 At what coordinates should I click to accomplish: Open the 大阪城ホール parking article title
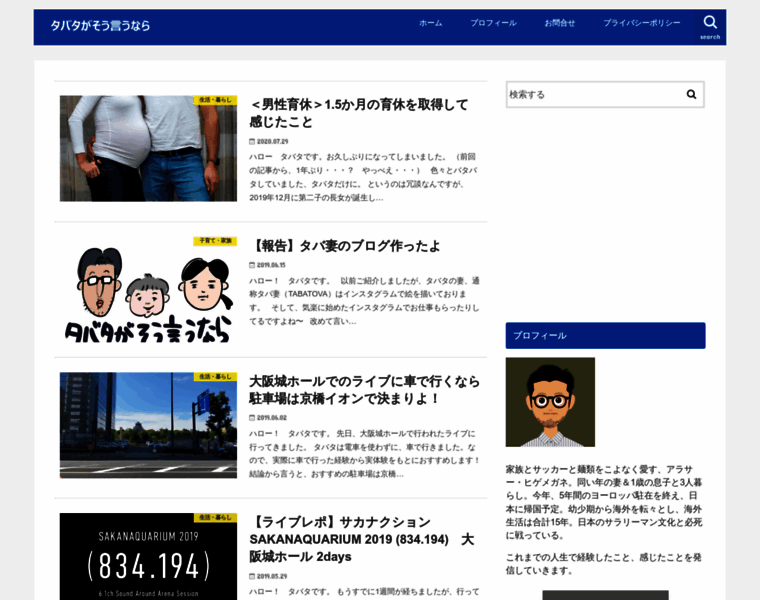point(364,389)
